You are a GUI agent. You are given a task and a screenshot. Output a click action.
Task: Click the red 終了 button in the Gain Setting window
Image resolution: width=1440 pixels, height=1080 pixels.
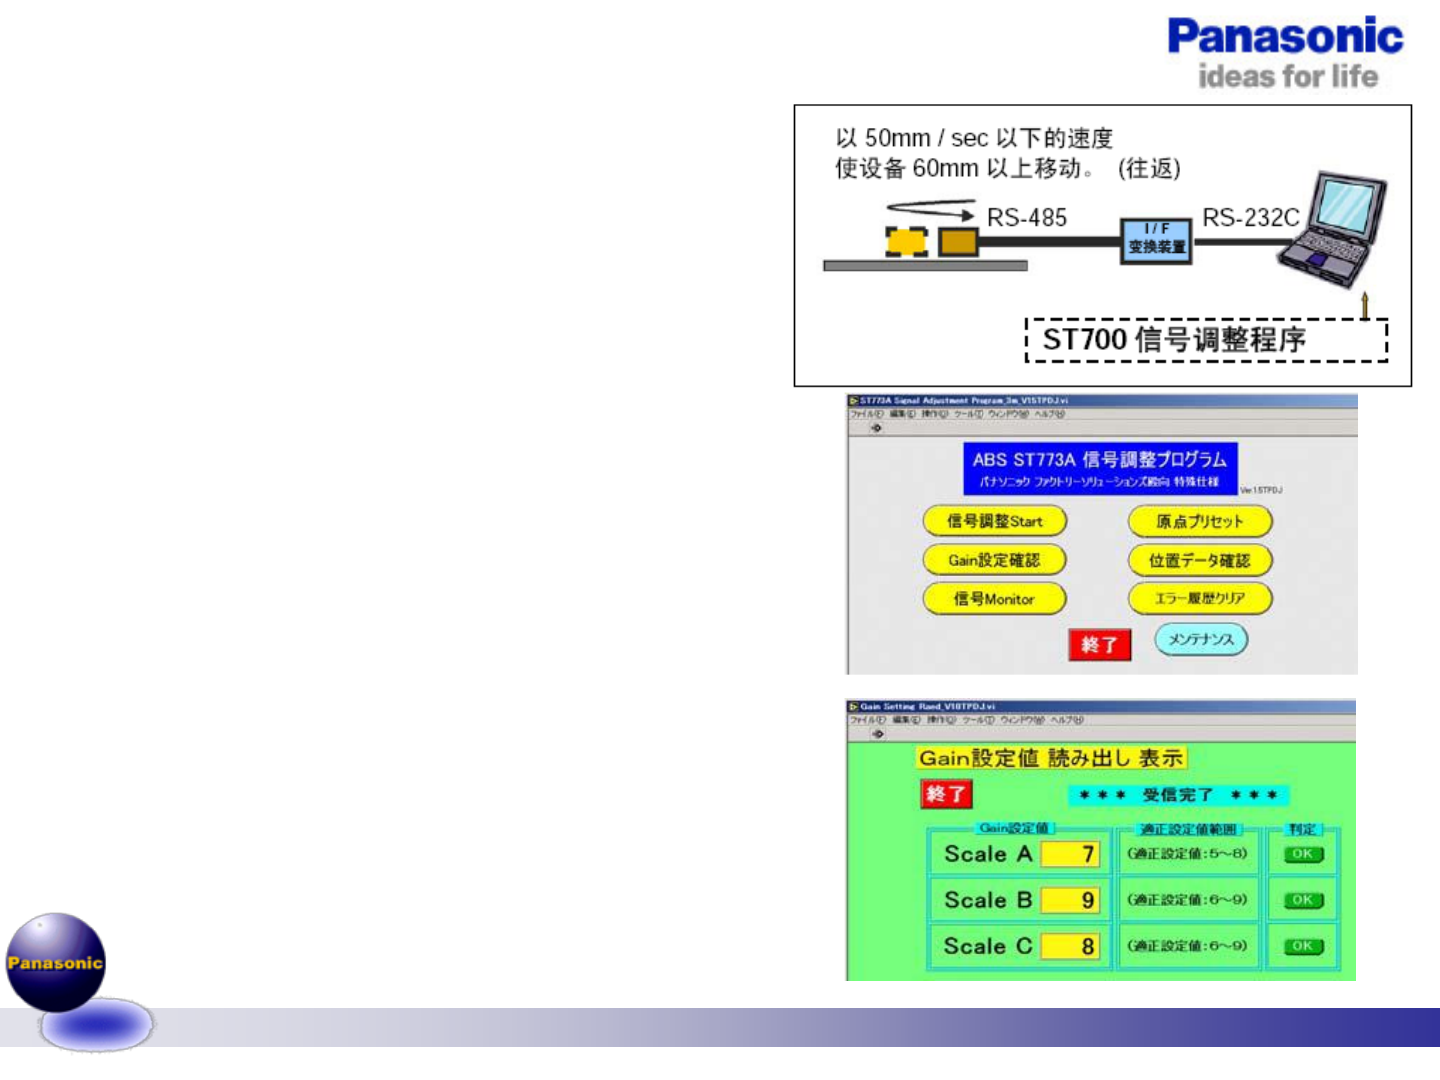[946, 794]
